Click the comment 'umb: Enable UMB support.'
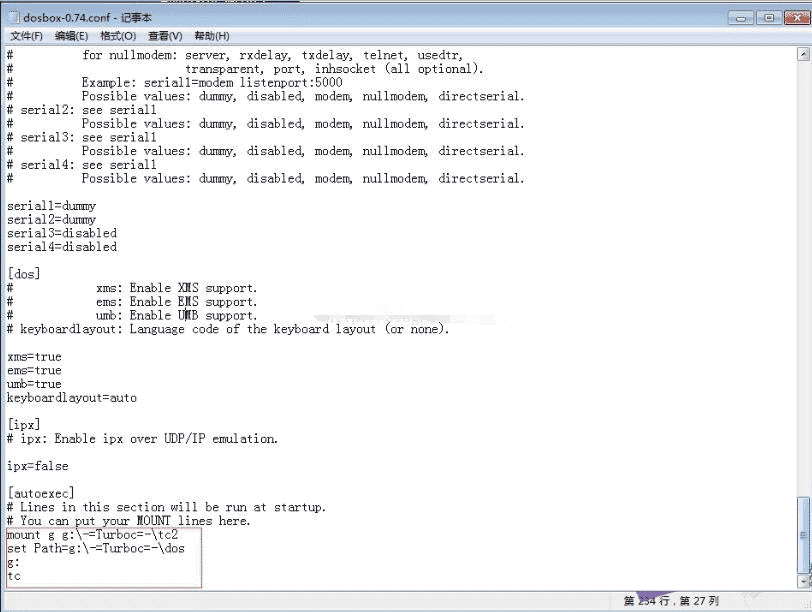The width and height of the screenshot is (812, 612). tap(176, 315)
